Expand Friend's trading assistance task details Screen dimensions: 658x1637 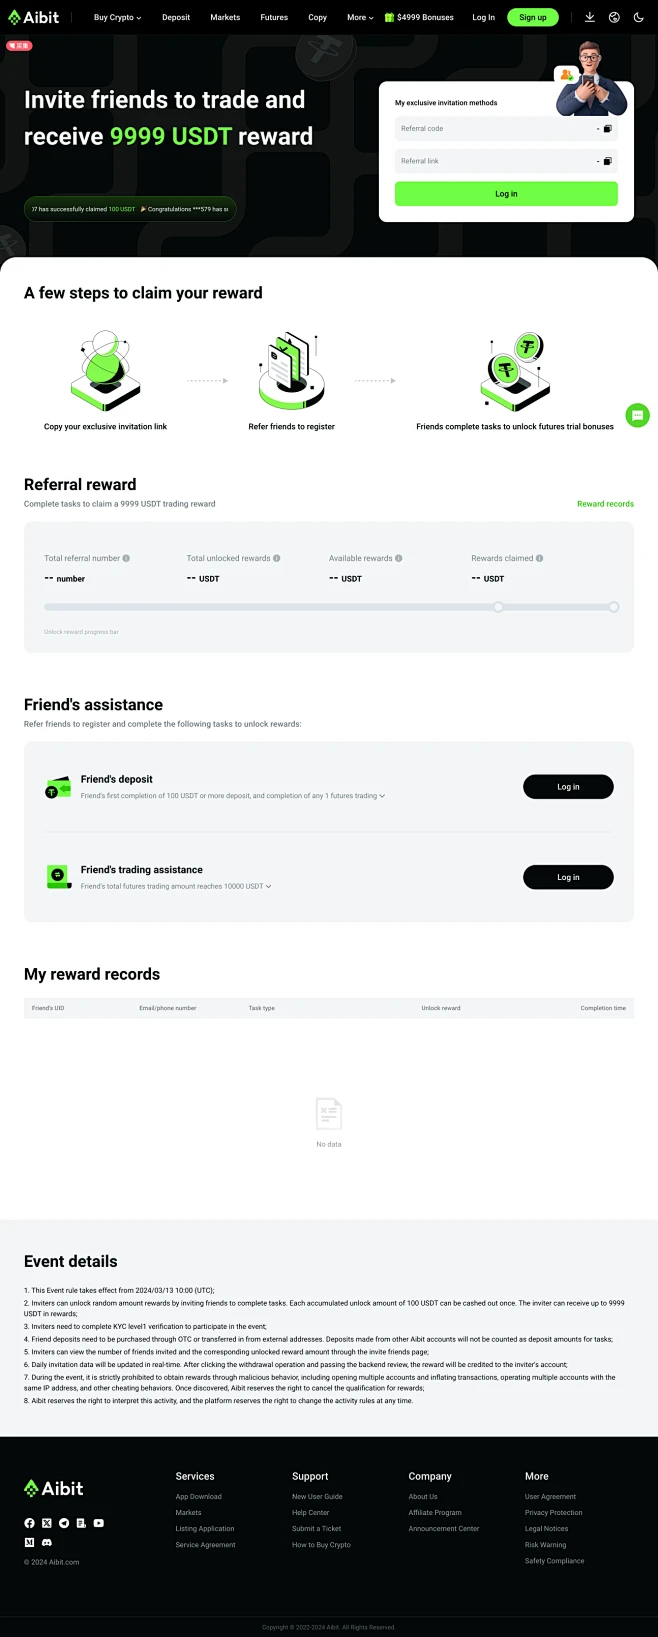click(x=268, y=886)
